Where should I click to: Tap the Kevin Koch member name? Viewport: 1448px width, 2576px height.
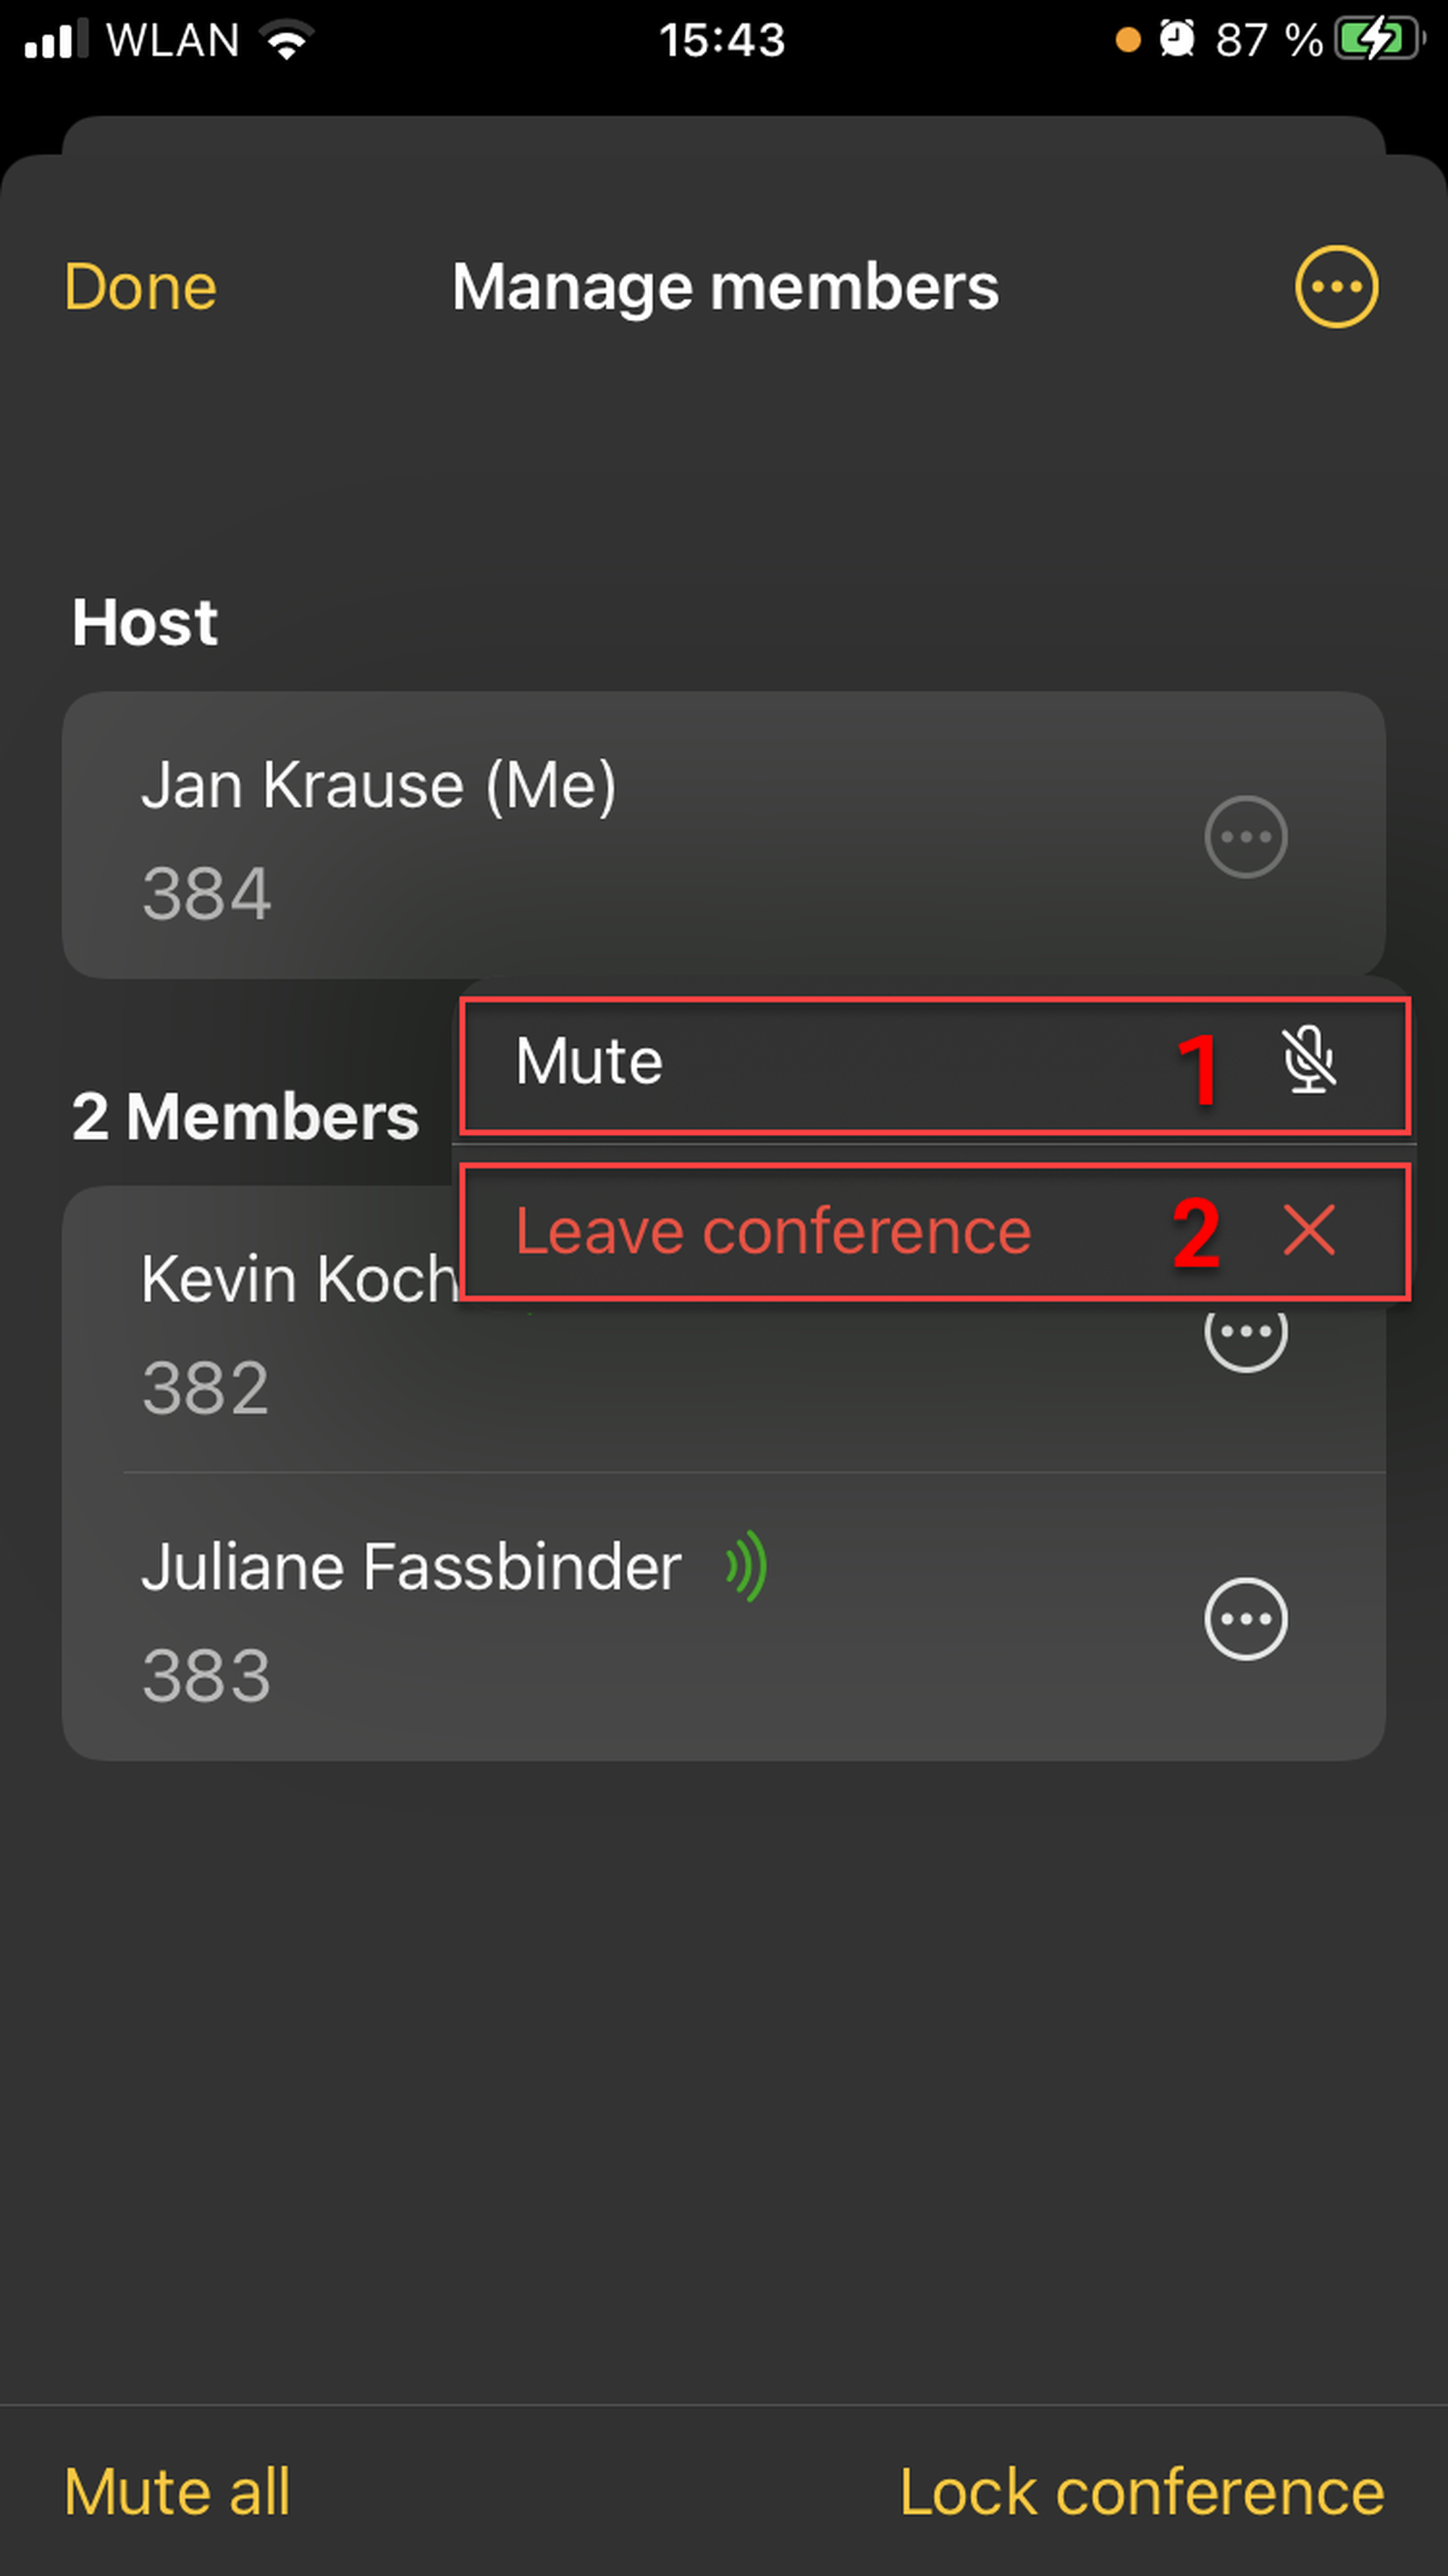pyautogui.click(x=298, y=1280)
